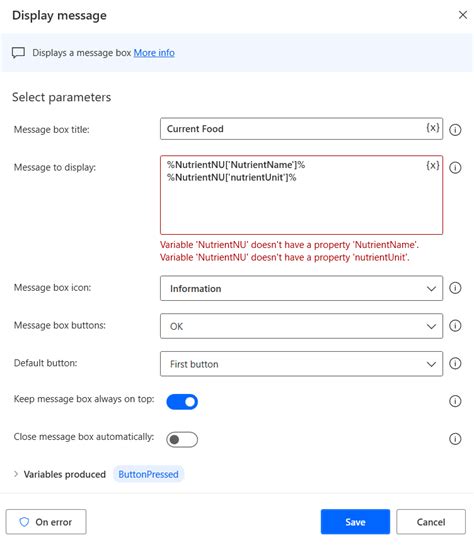Click variable picker icon in Message to display field

(433, 165)
